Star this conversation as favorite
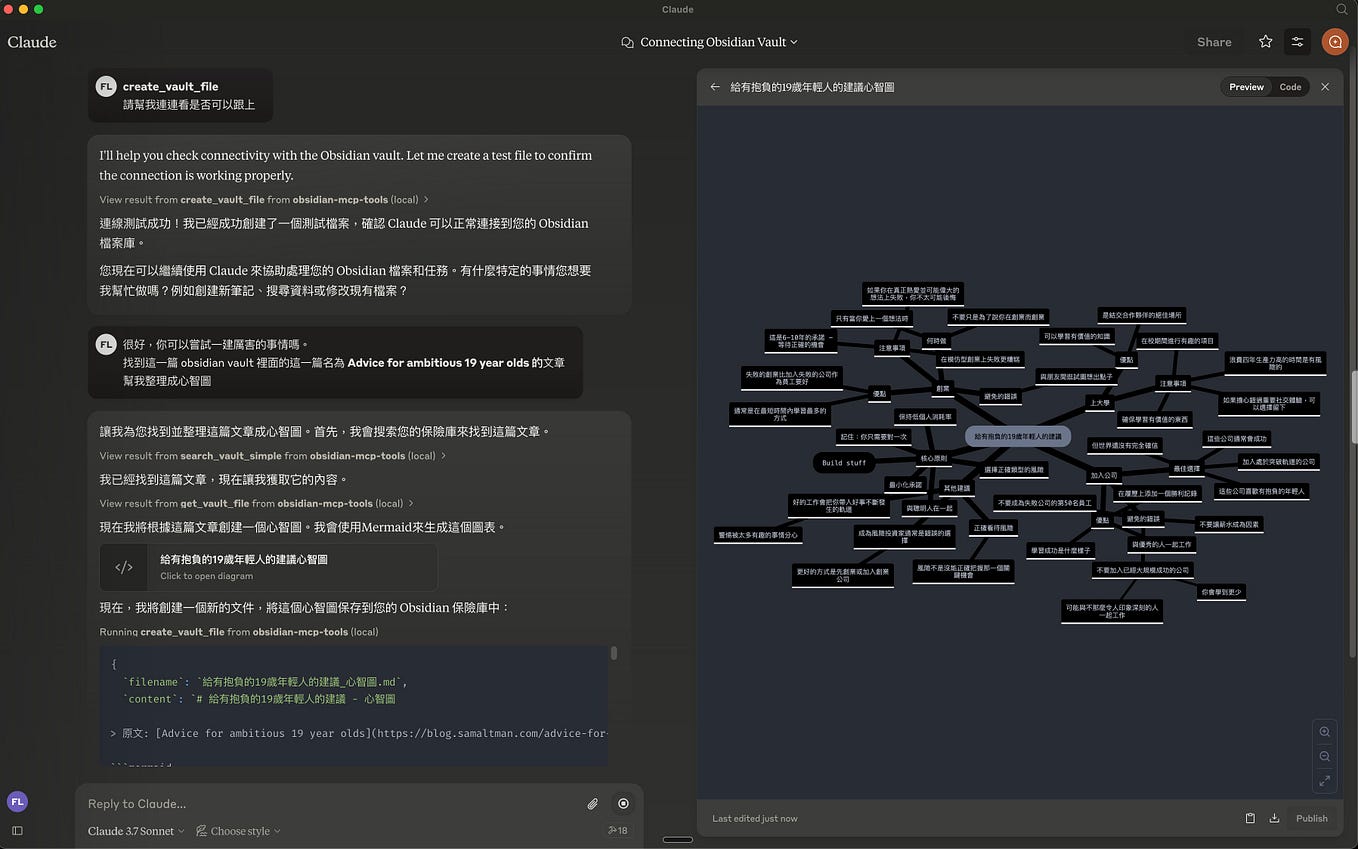This screenshot has height=849, width=1358. coord(1265,42)
